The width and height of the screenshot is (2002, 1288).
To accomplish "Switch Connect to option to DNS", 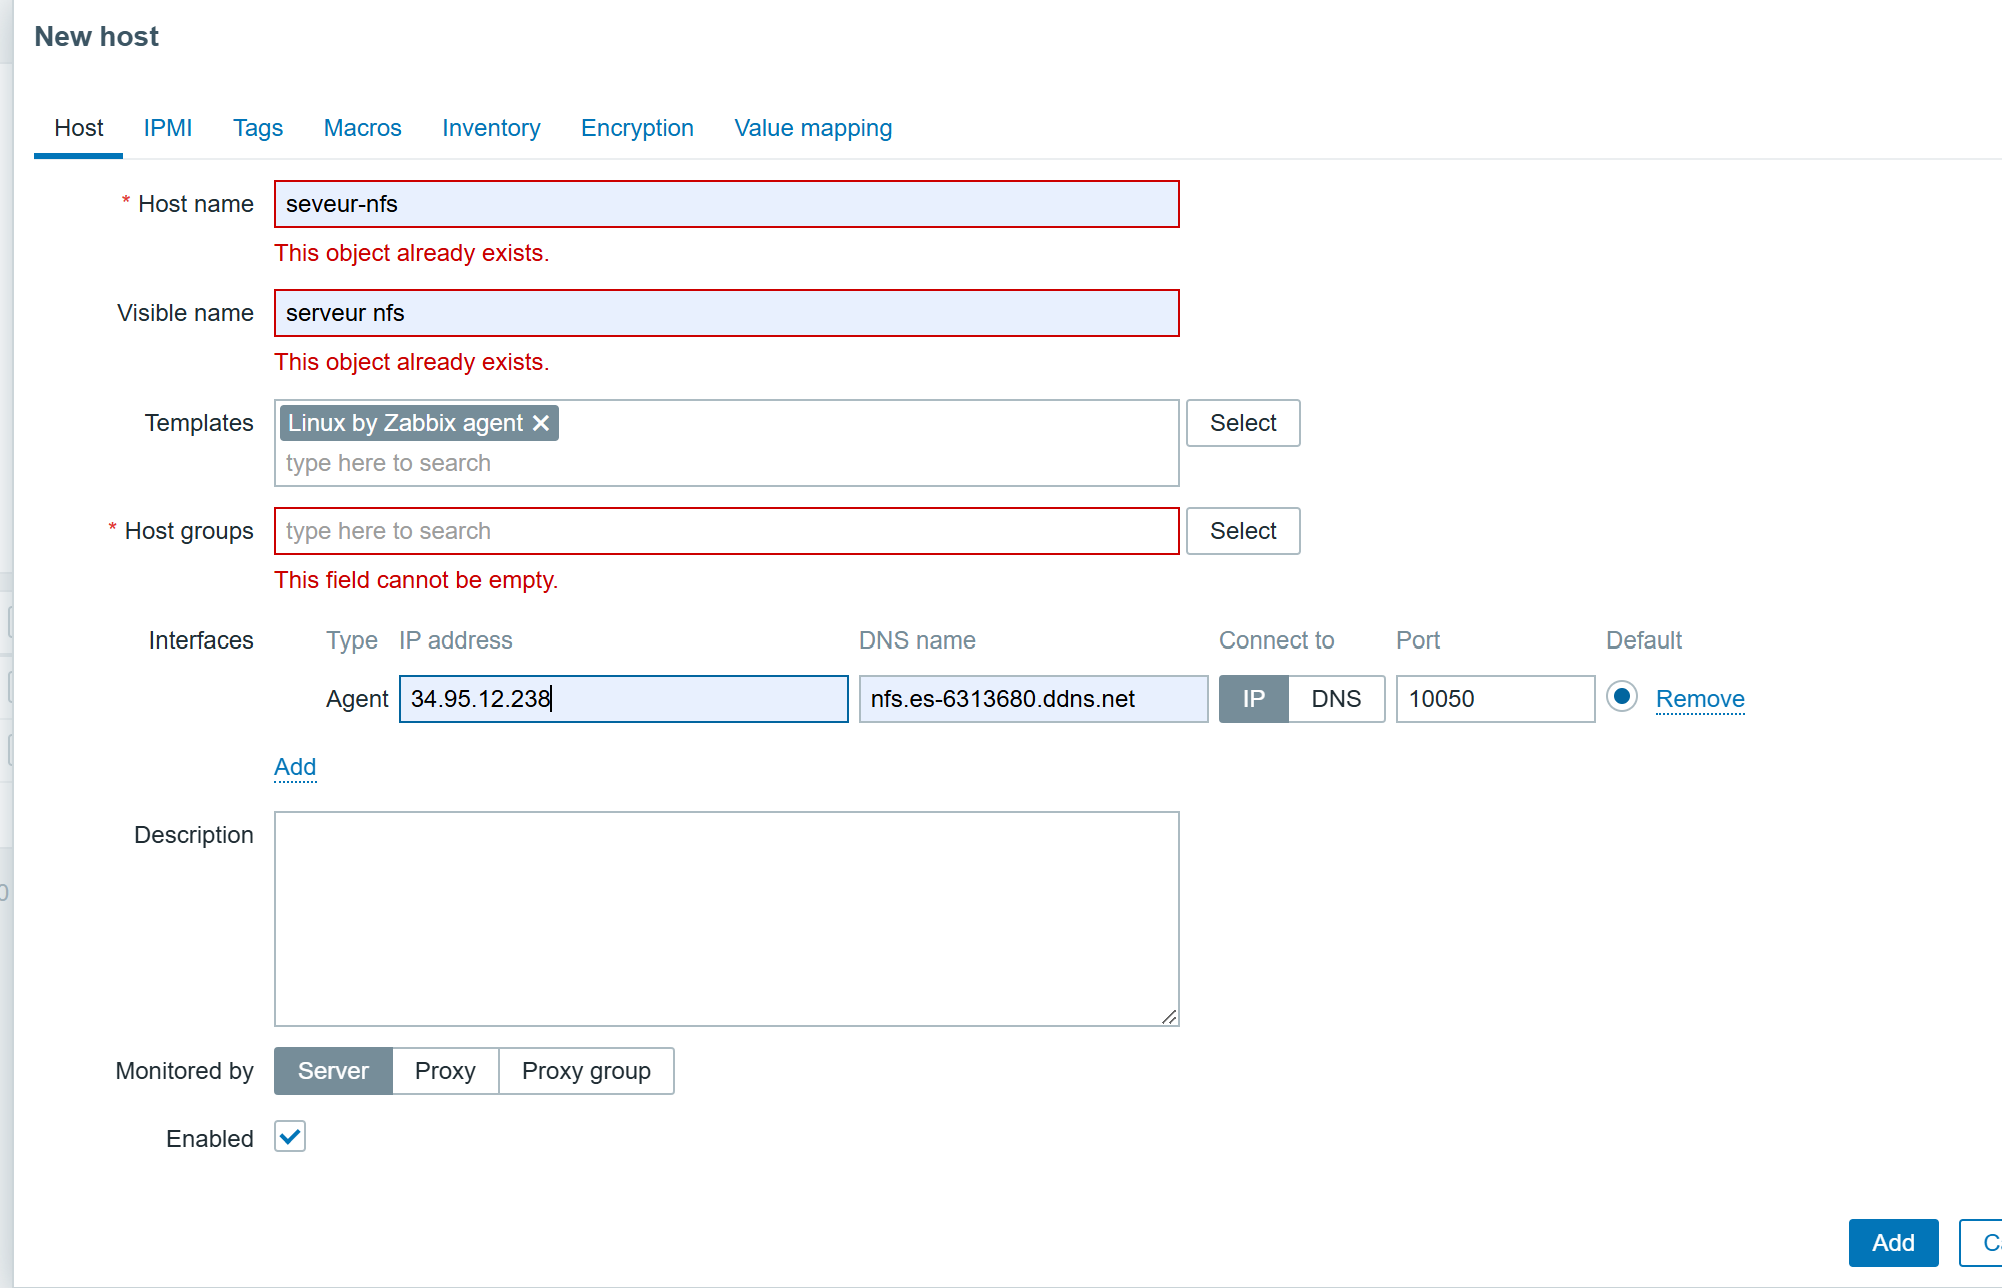I will tap(1335, 699).
